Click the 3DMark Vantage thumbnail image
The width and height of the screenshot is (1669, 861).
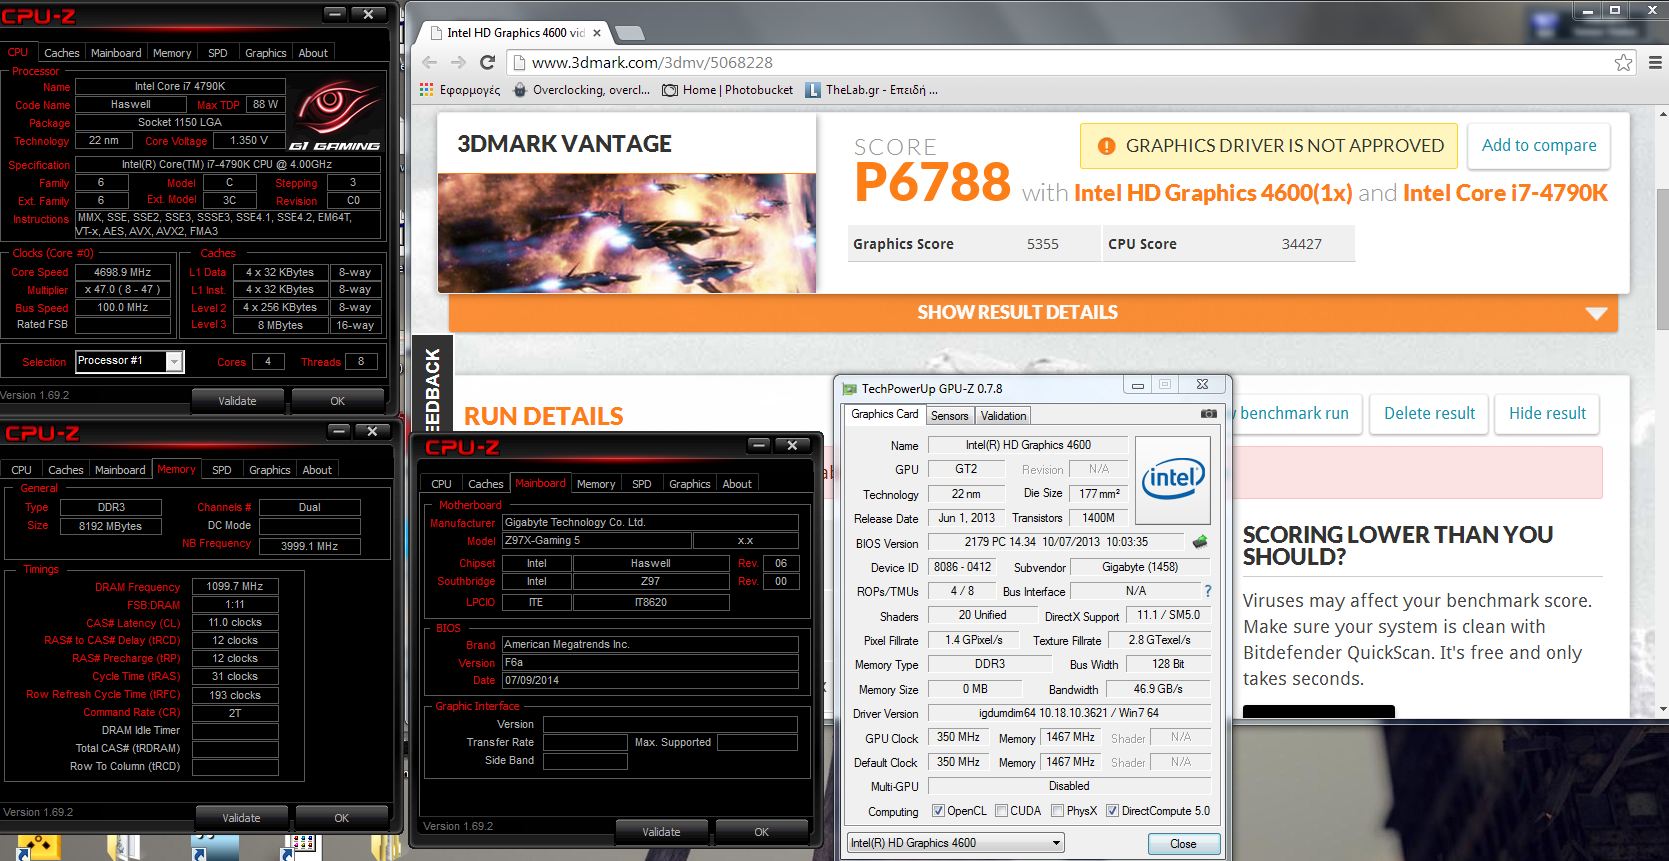[x=627, y=233]
